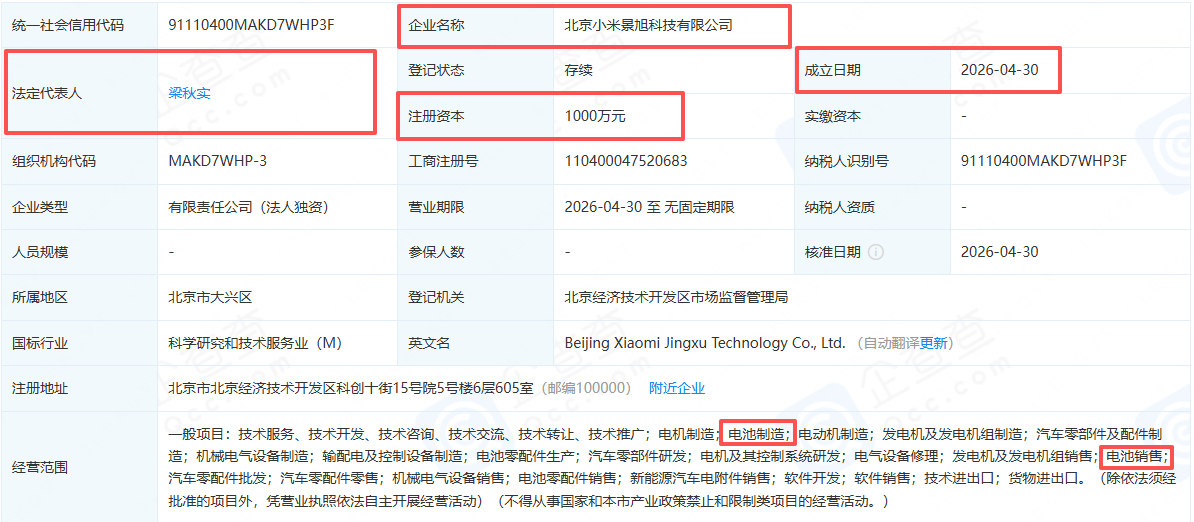Screen dimensions: 1194x522
Task: Click the 纳税人资质 label
Action: tap(839, 206)
